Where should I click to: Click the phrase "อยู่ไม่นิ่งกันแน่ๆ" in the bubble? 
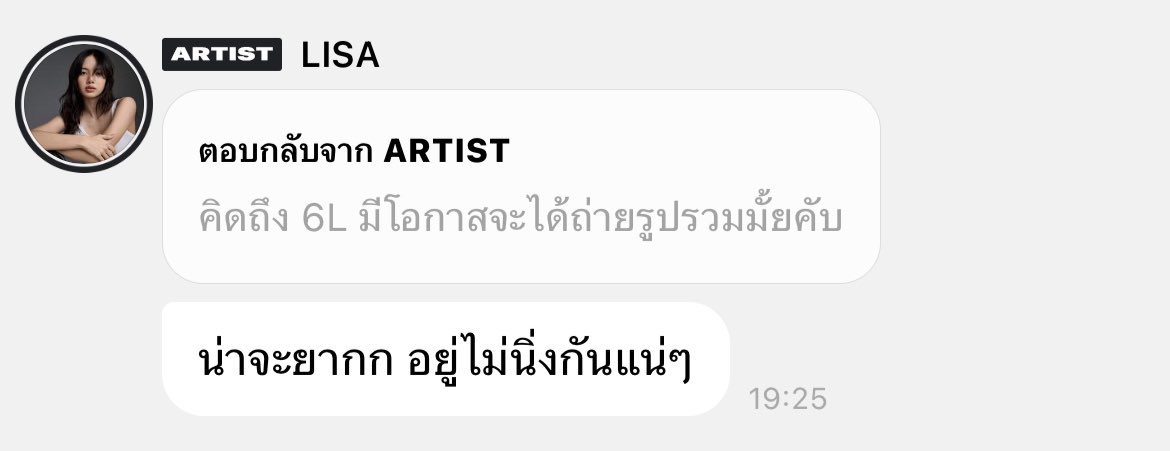(x=548, y=362)
